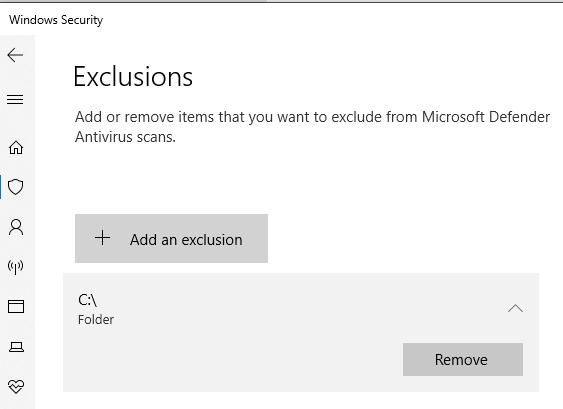
Task: Open Firewall & network protection icon
Action: 15,266
